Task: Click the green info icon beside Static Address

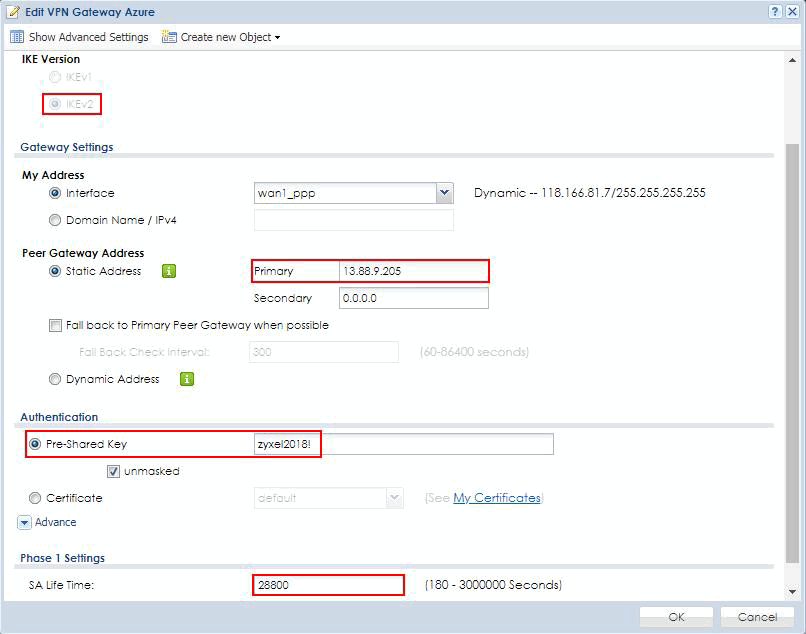Action: pyautogui.click(x=169, y=271)
